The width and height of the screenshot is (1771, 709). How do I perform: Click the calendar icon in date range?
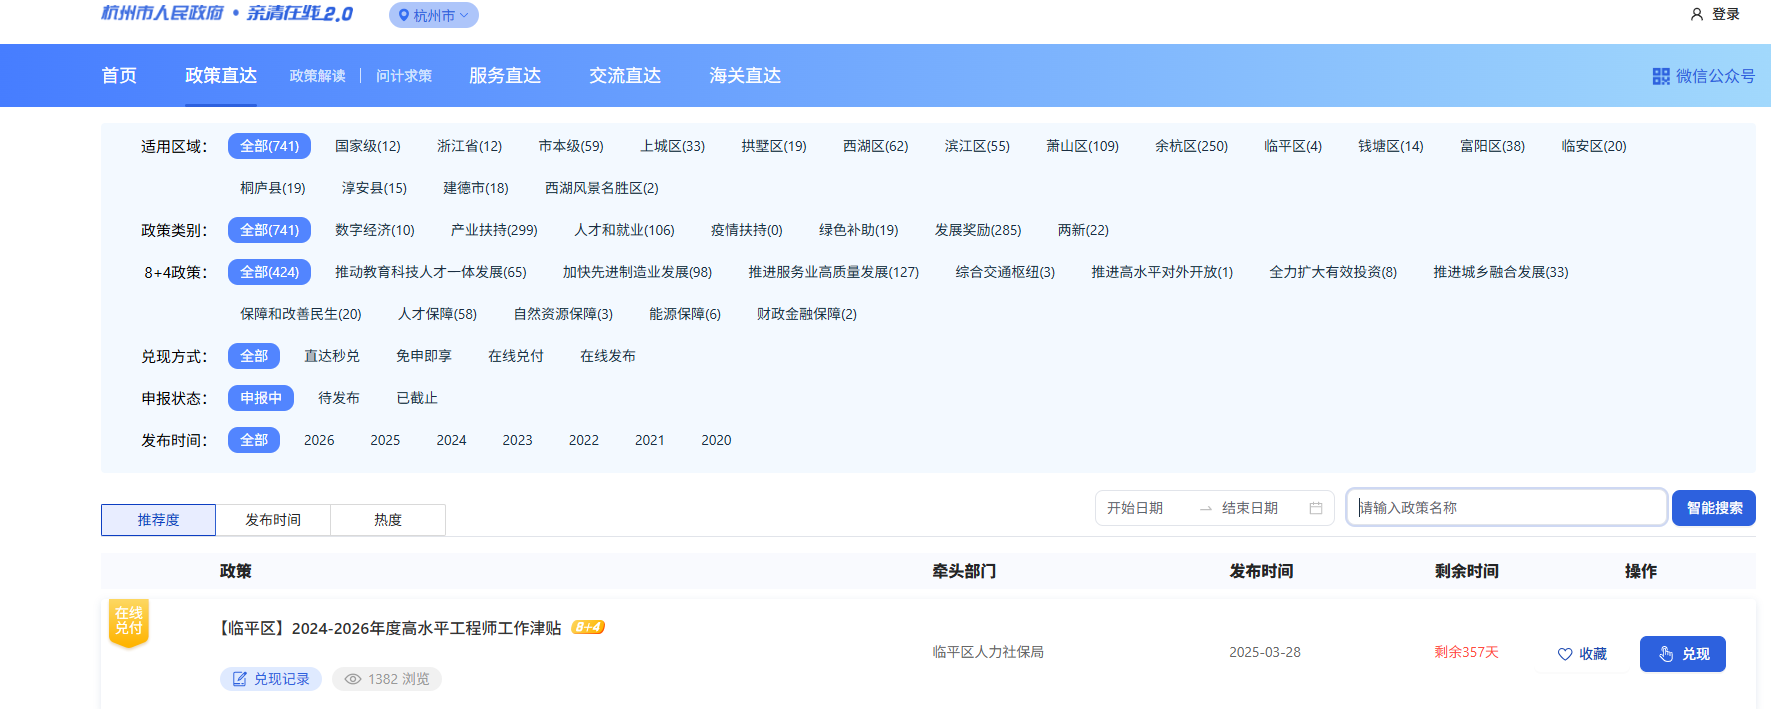(x=1316, y=508)
